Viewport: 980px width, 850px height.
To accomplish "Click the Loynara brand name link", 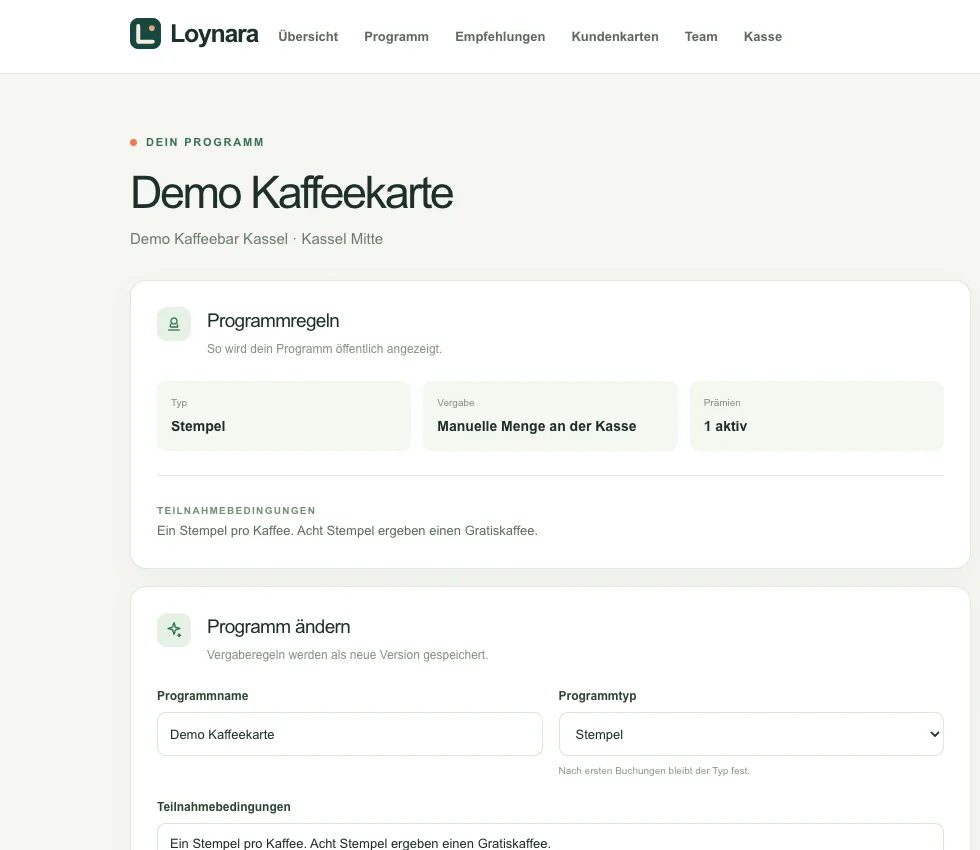I will coord(214,34).
